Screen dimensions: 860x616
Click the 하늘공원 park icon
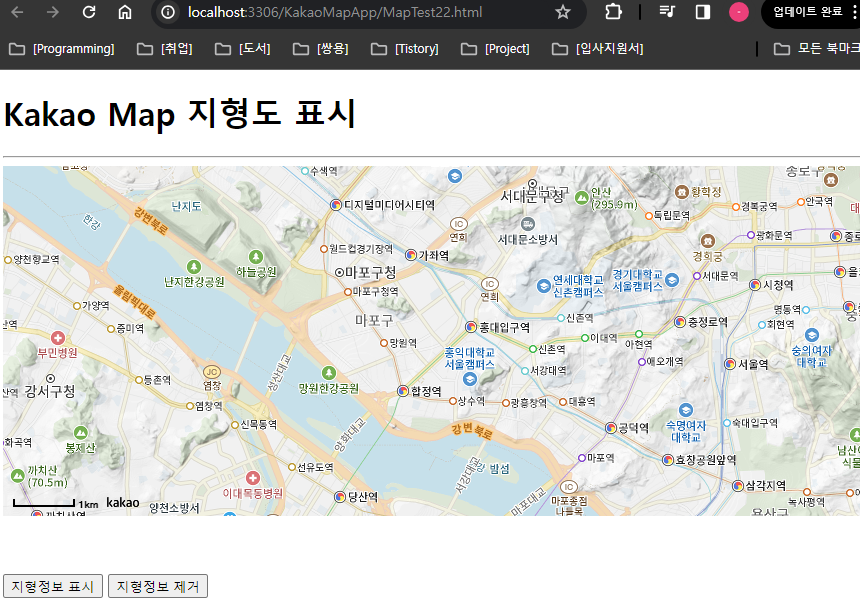click(x=256, y=256)
